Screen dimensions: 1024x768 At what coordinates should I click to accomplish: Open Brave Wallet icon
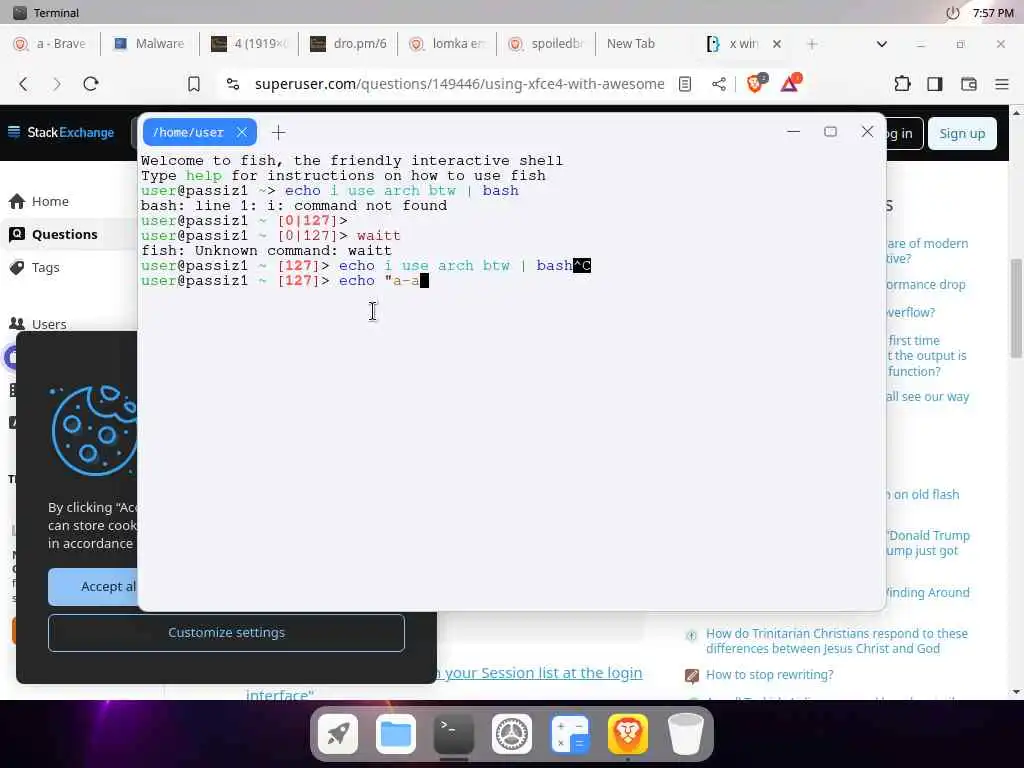click(968, 84)
